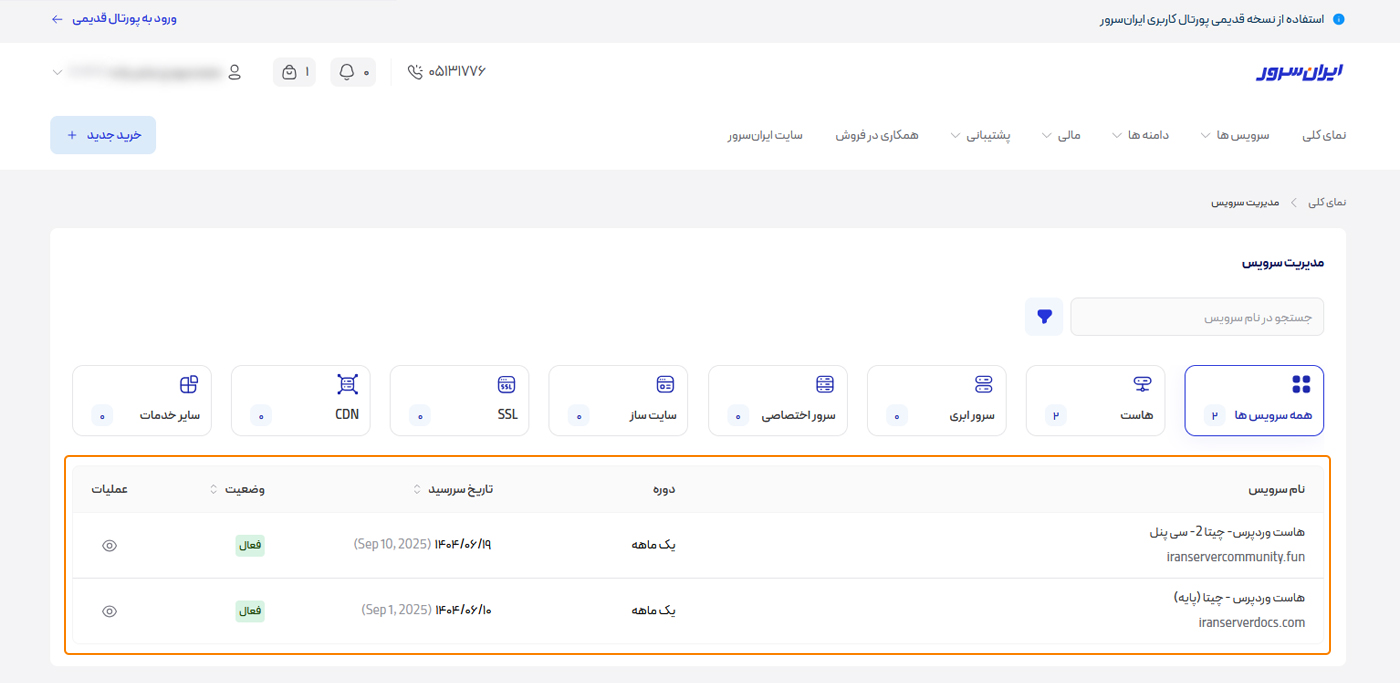This screenshot has width=1400, height=683.
Task: Click ورود به پورتال قدیمی link
Action: pyautogui.click(x=114, y=19)
